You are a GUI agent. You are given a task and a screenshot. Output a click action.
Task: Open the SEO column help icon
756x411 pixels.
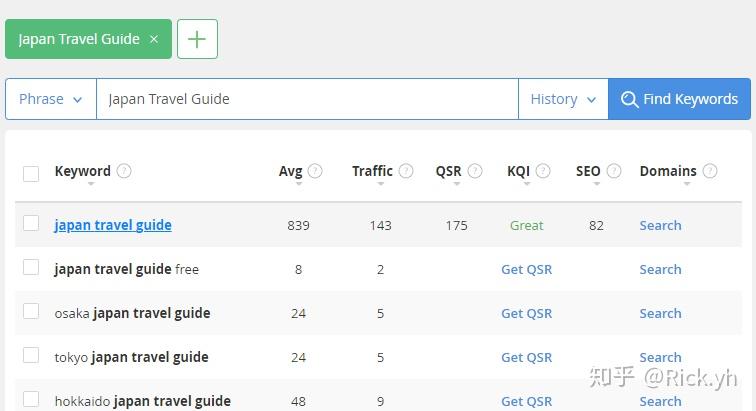coord(614,171)
